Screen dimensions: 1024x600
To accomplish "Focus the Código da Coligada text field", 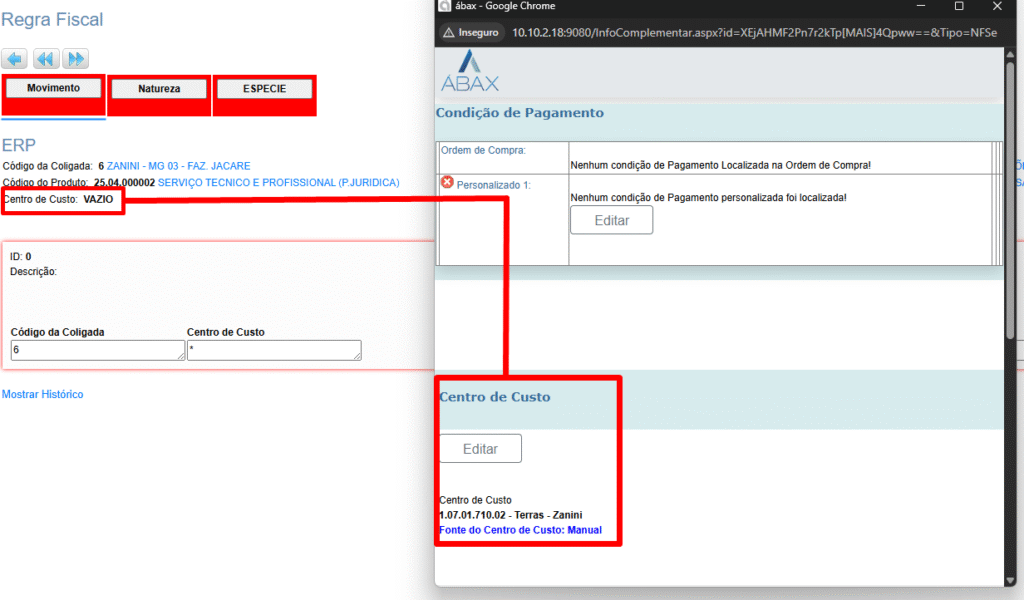I will (x=97, y=350).
